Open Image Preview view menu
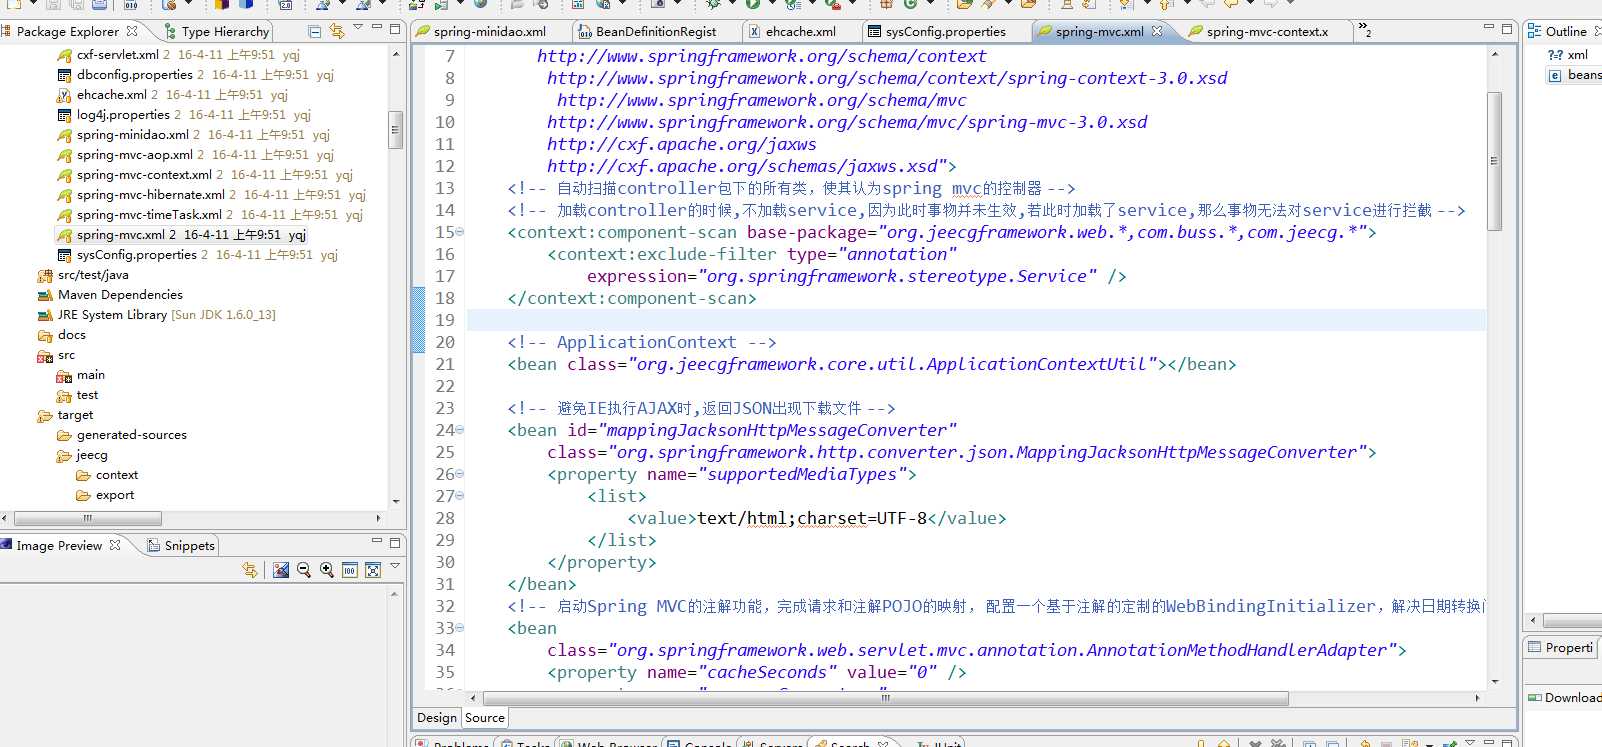The image size is (1602, 747). (395, 566)
